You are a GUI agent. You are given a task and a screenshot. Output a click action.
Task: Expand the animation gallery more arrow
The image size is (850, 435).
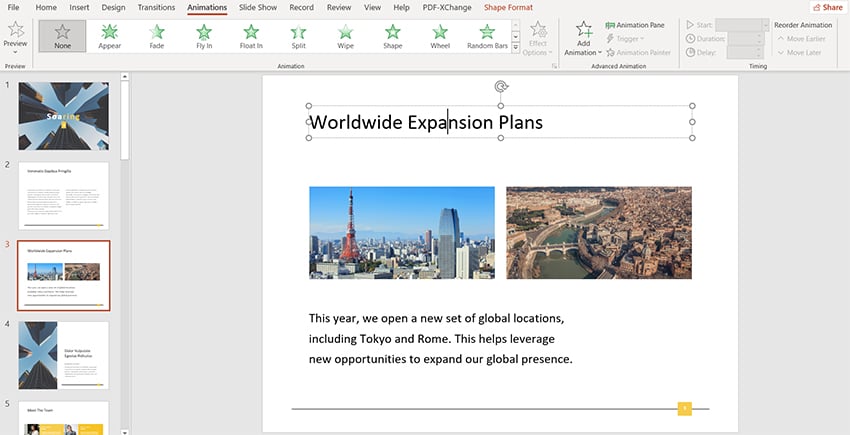click(516, 49)
